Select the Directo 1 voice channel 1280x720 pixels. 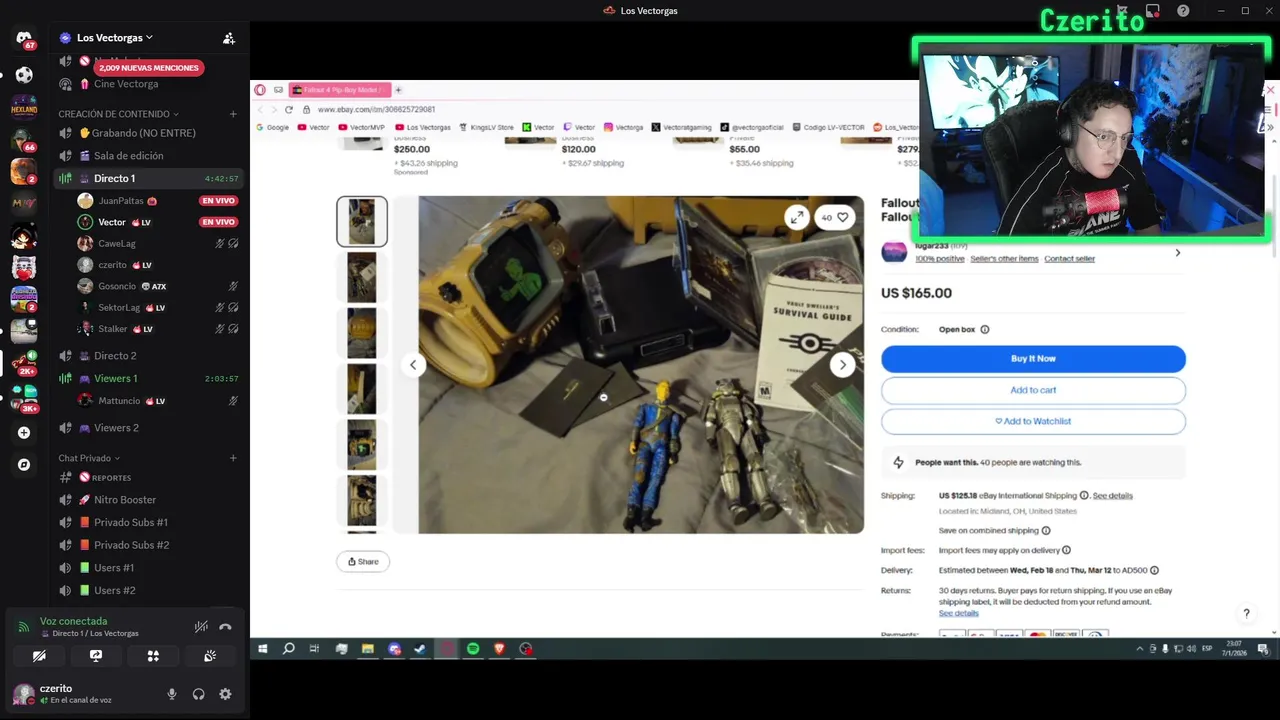[x=148, y=178]
